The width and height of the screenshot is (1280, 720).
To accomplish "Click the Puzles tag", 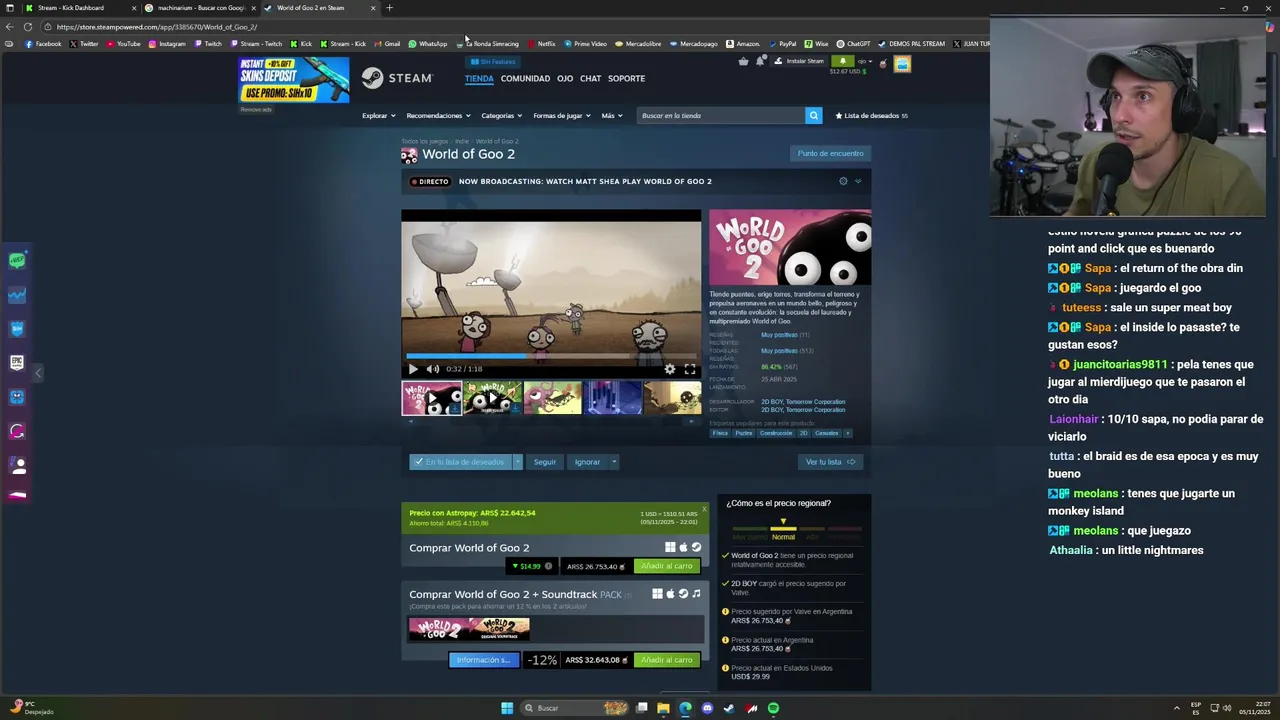I will 743,433.
